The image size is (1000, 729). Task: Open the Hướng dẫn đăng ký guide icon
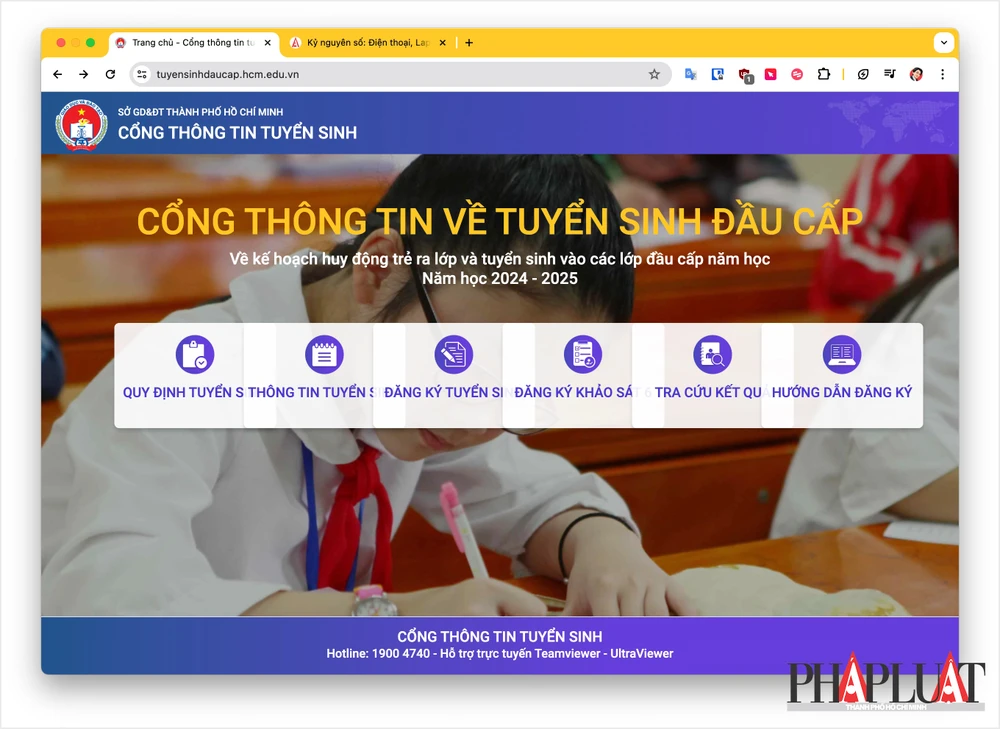coord(841,353)
